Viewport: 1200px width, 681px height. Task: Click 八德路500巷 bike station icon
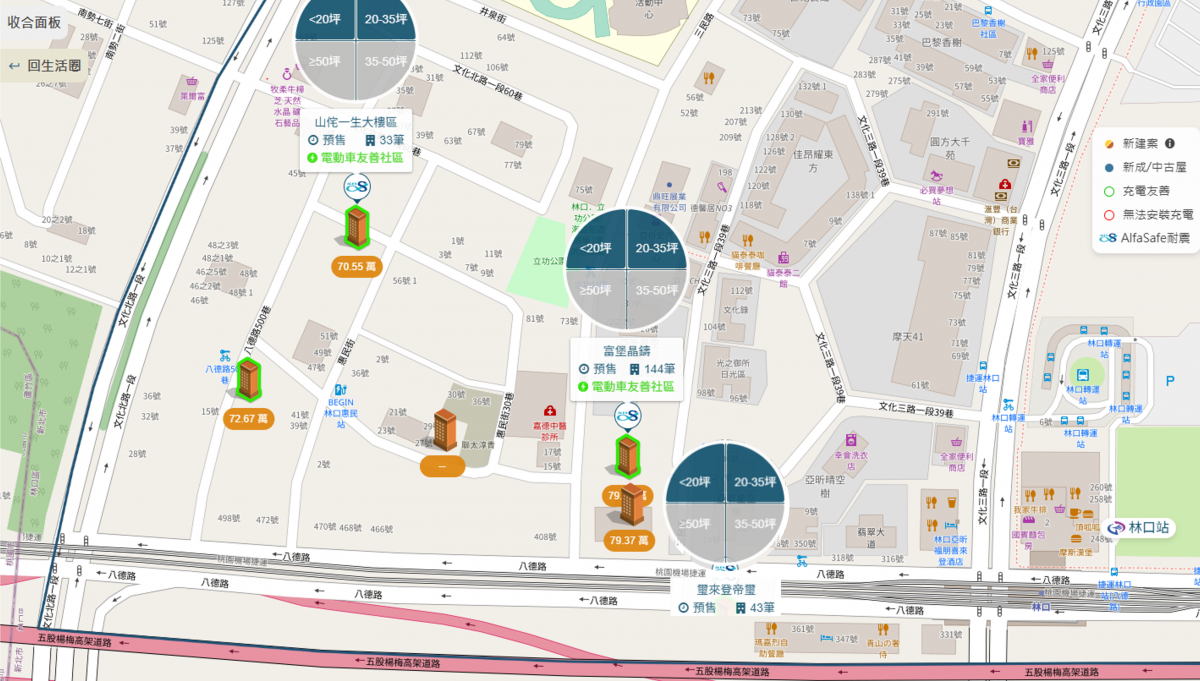(x=226, y=354)
